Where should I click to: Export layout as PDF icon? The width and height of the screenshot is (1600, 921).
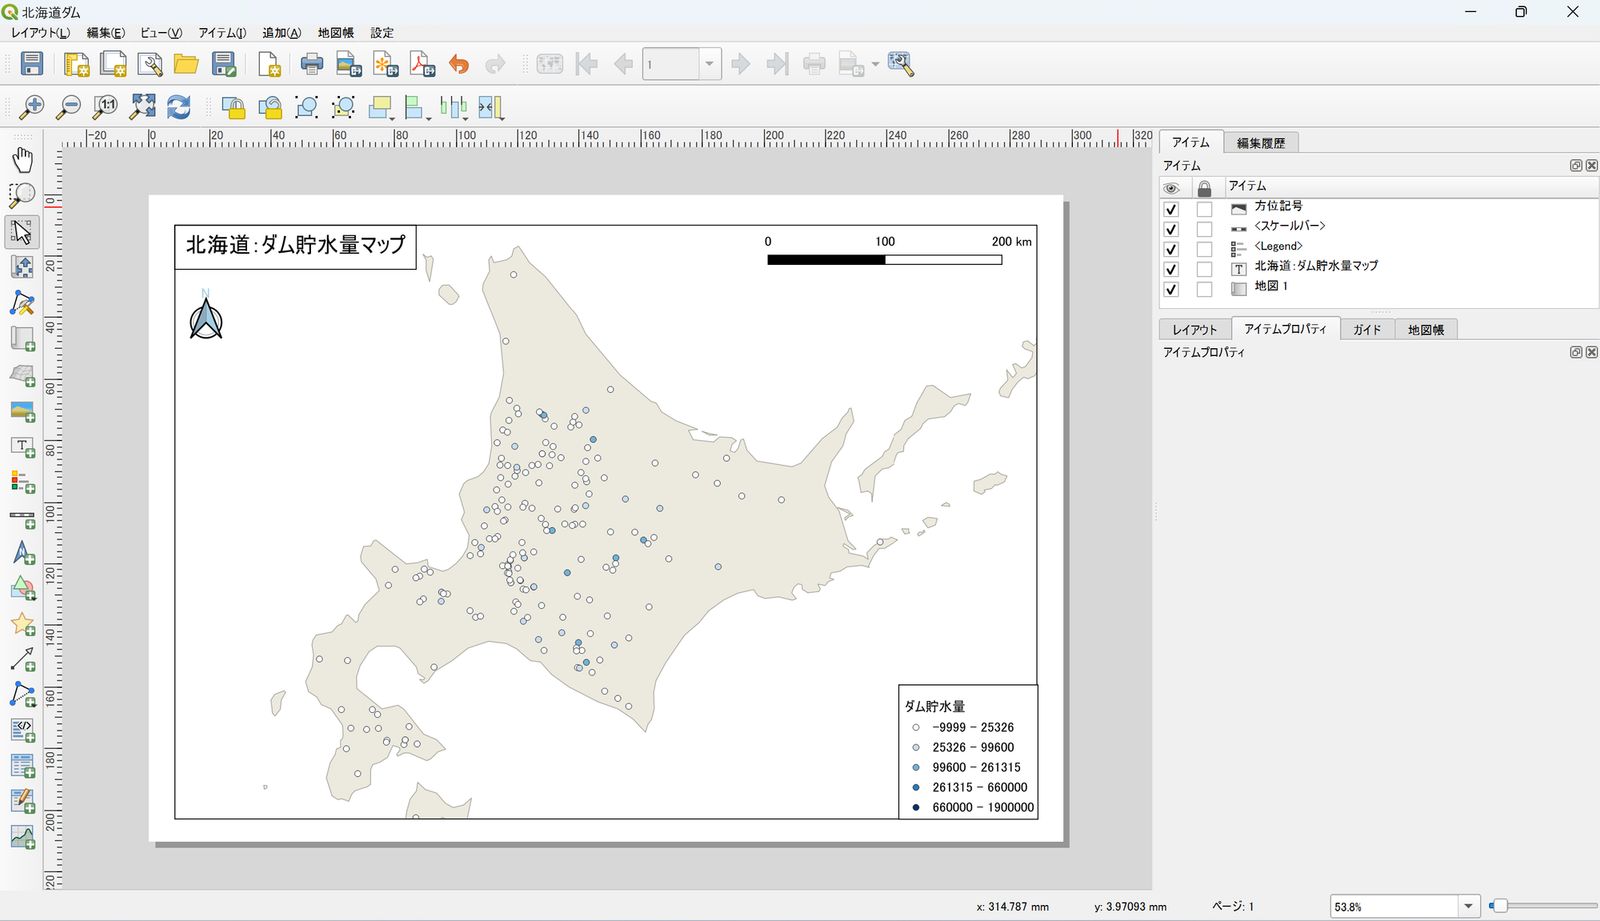(x=422, y=64)
